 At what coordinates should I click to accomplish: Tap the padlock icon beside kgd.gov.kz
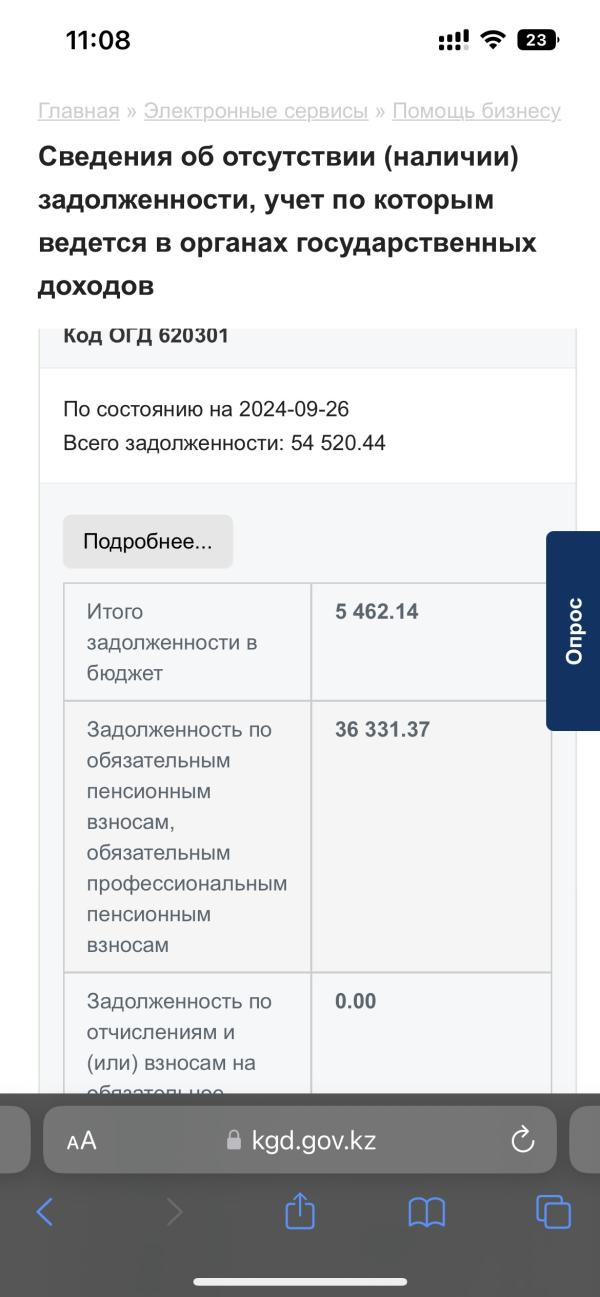click(x=235, y=1140)
